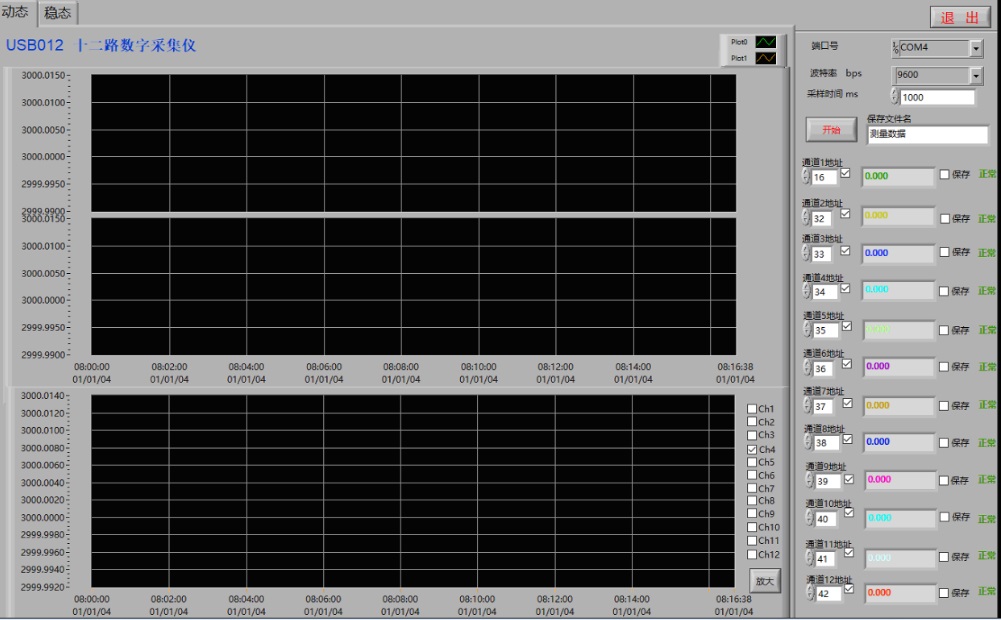
Task: Enable 保存 checkbox for channel 9
Action: click(944, 480)
